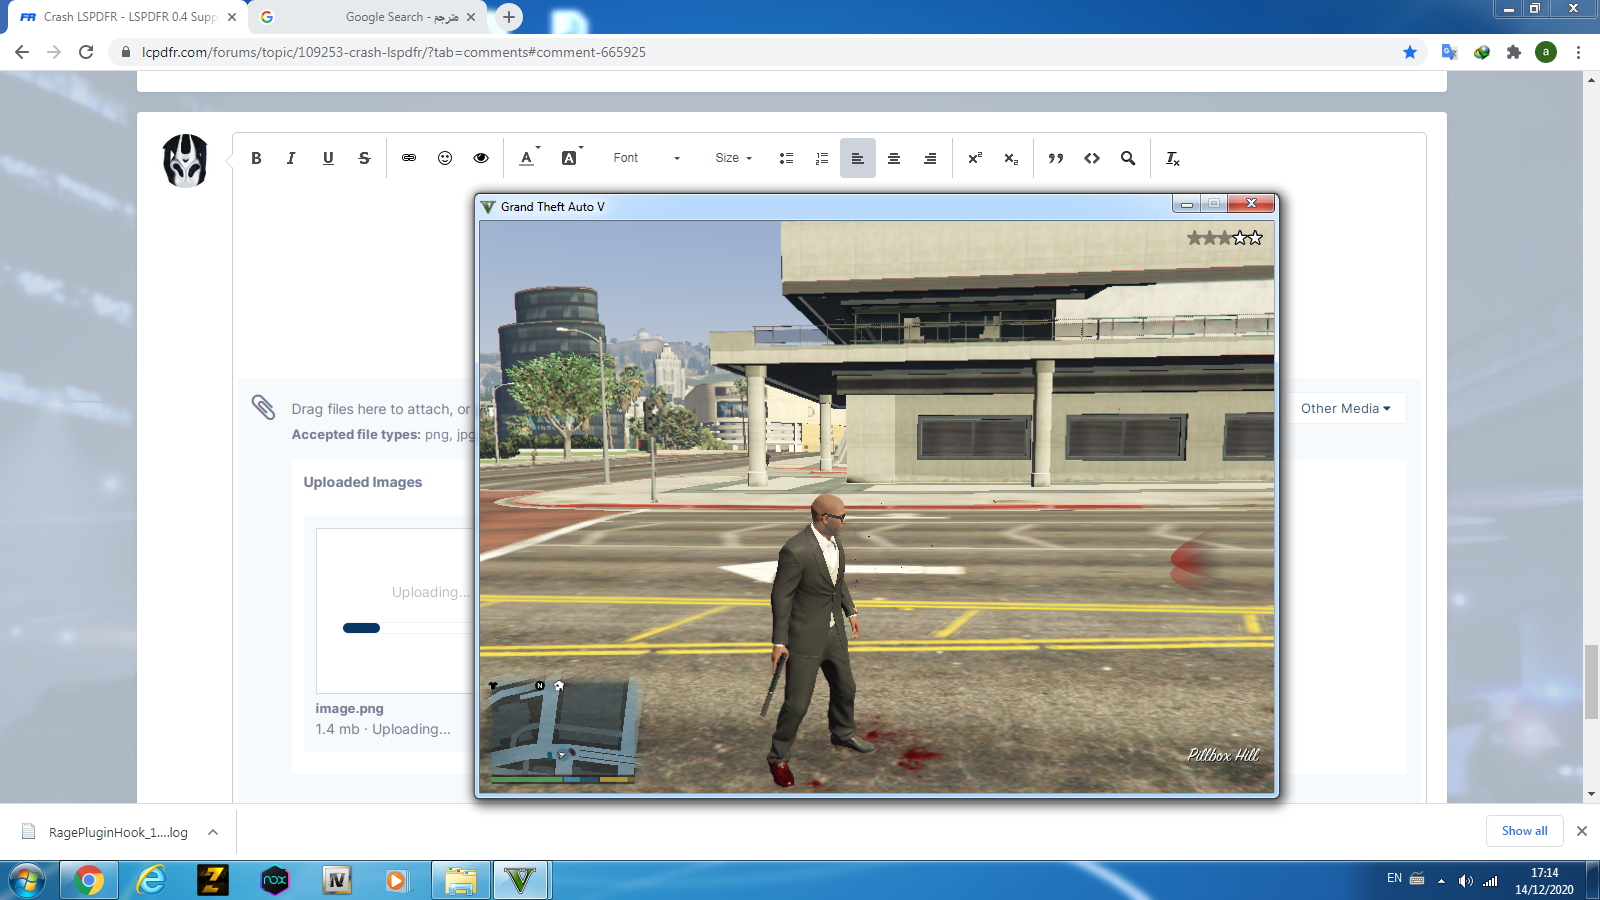Screen dimensions: 1600x900
Task: Insert a link with chain icon
Action: 409,158
